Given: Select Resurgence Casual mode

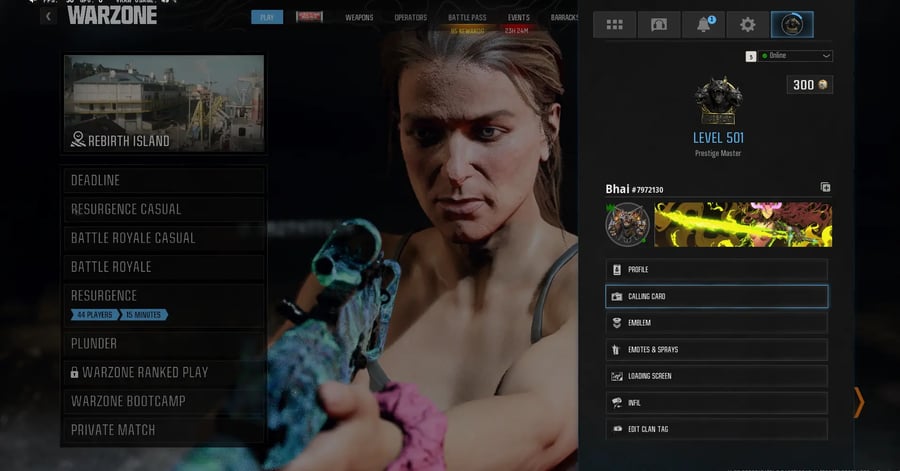Looking at the screenshot, I should [x=164, y=209].
